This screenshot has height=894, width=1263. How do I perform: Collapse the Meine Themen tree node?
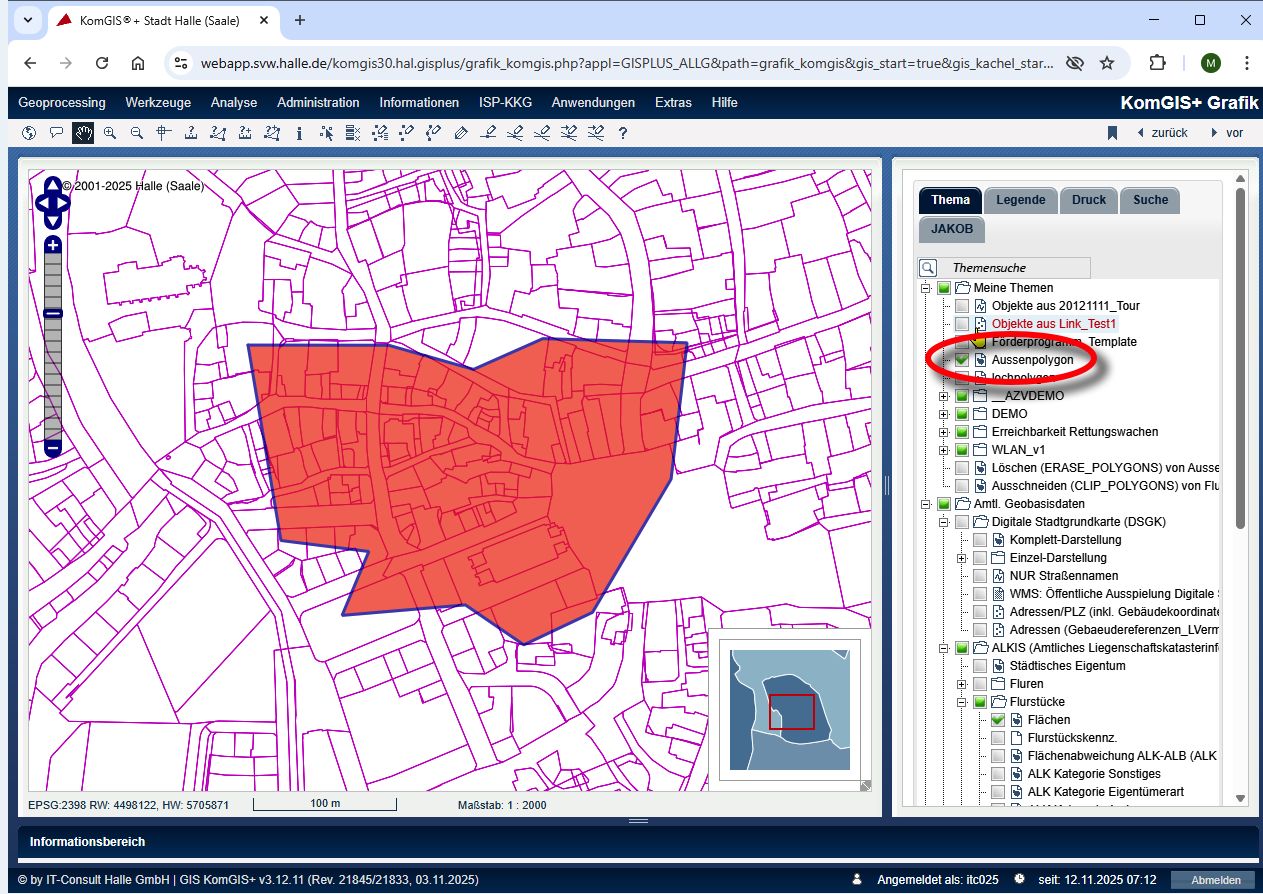pos(926,288)
